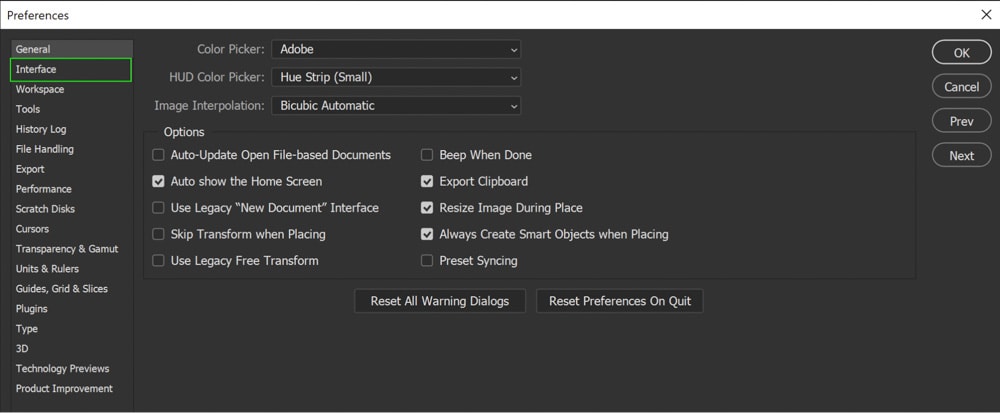
Task: Go to History Log preferences
Action: coord(71,129)
